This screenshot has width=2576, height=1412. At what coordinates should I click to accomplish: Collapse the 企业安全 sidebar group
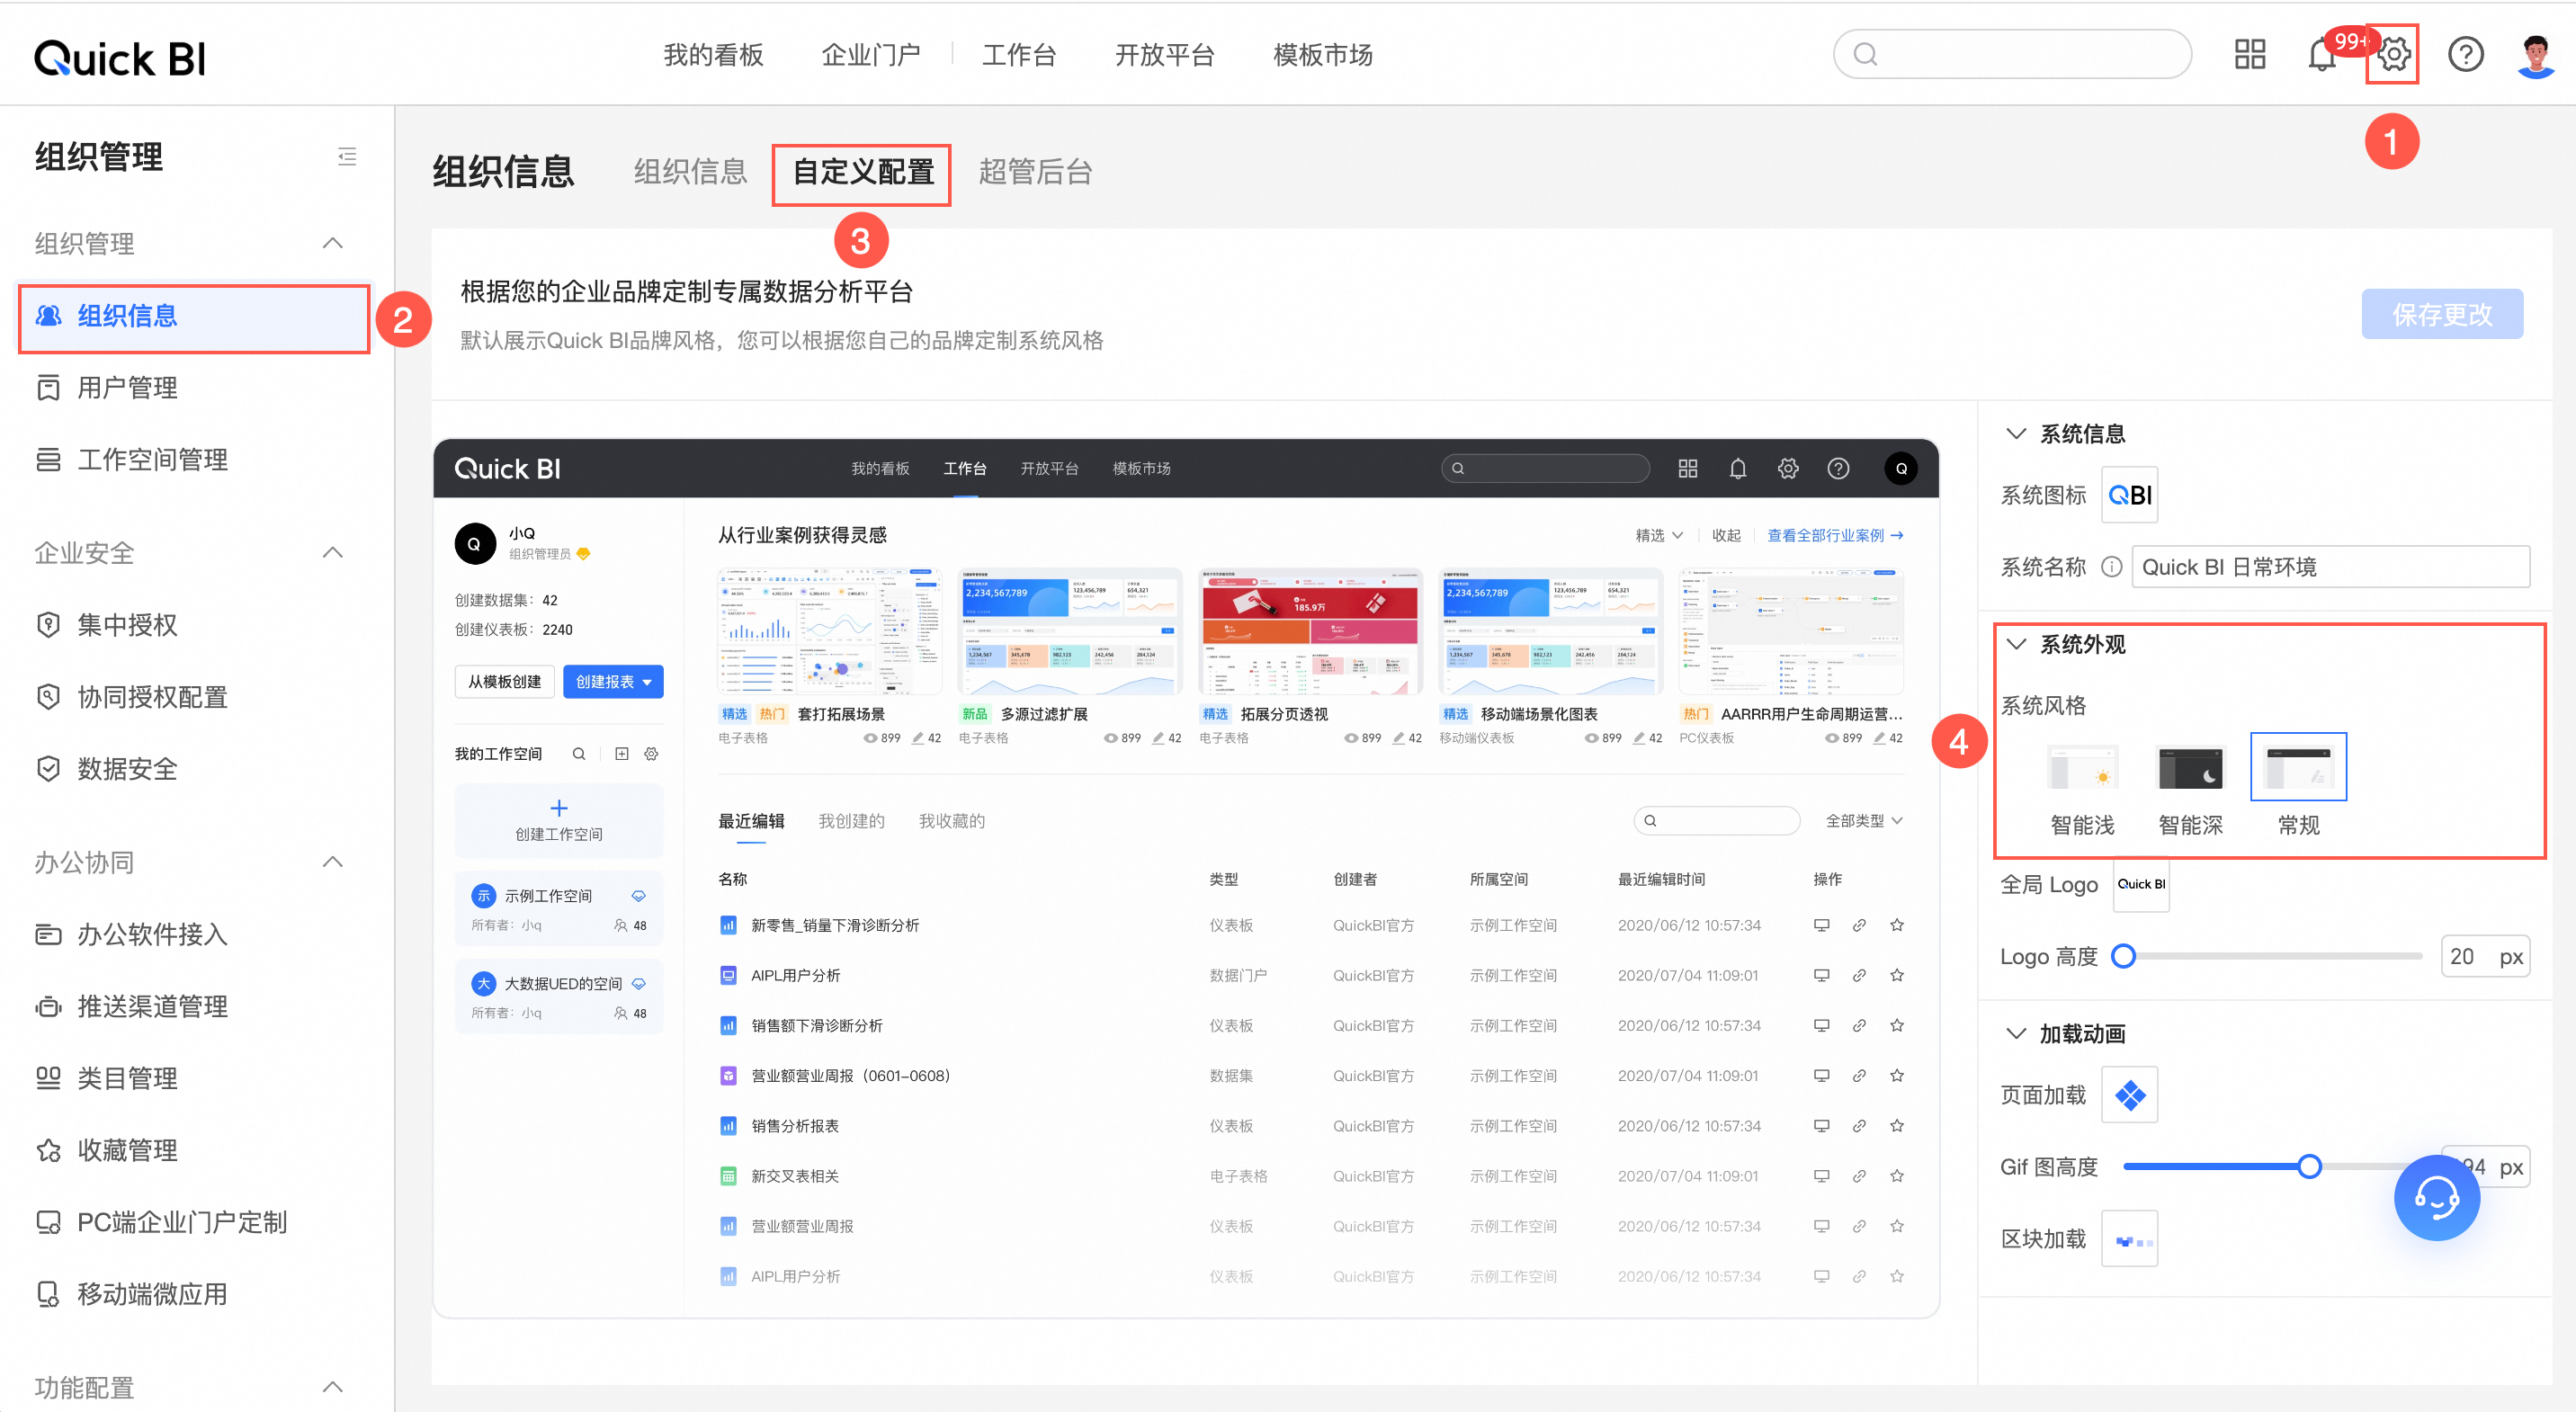pyautogui.click(x=333, y=552)
